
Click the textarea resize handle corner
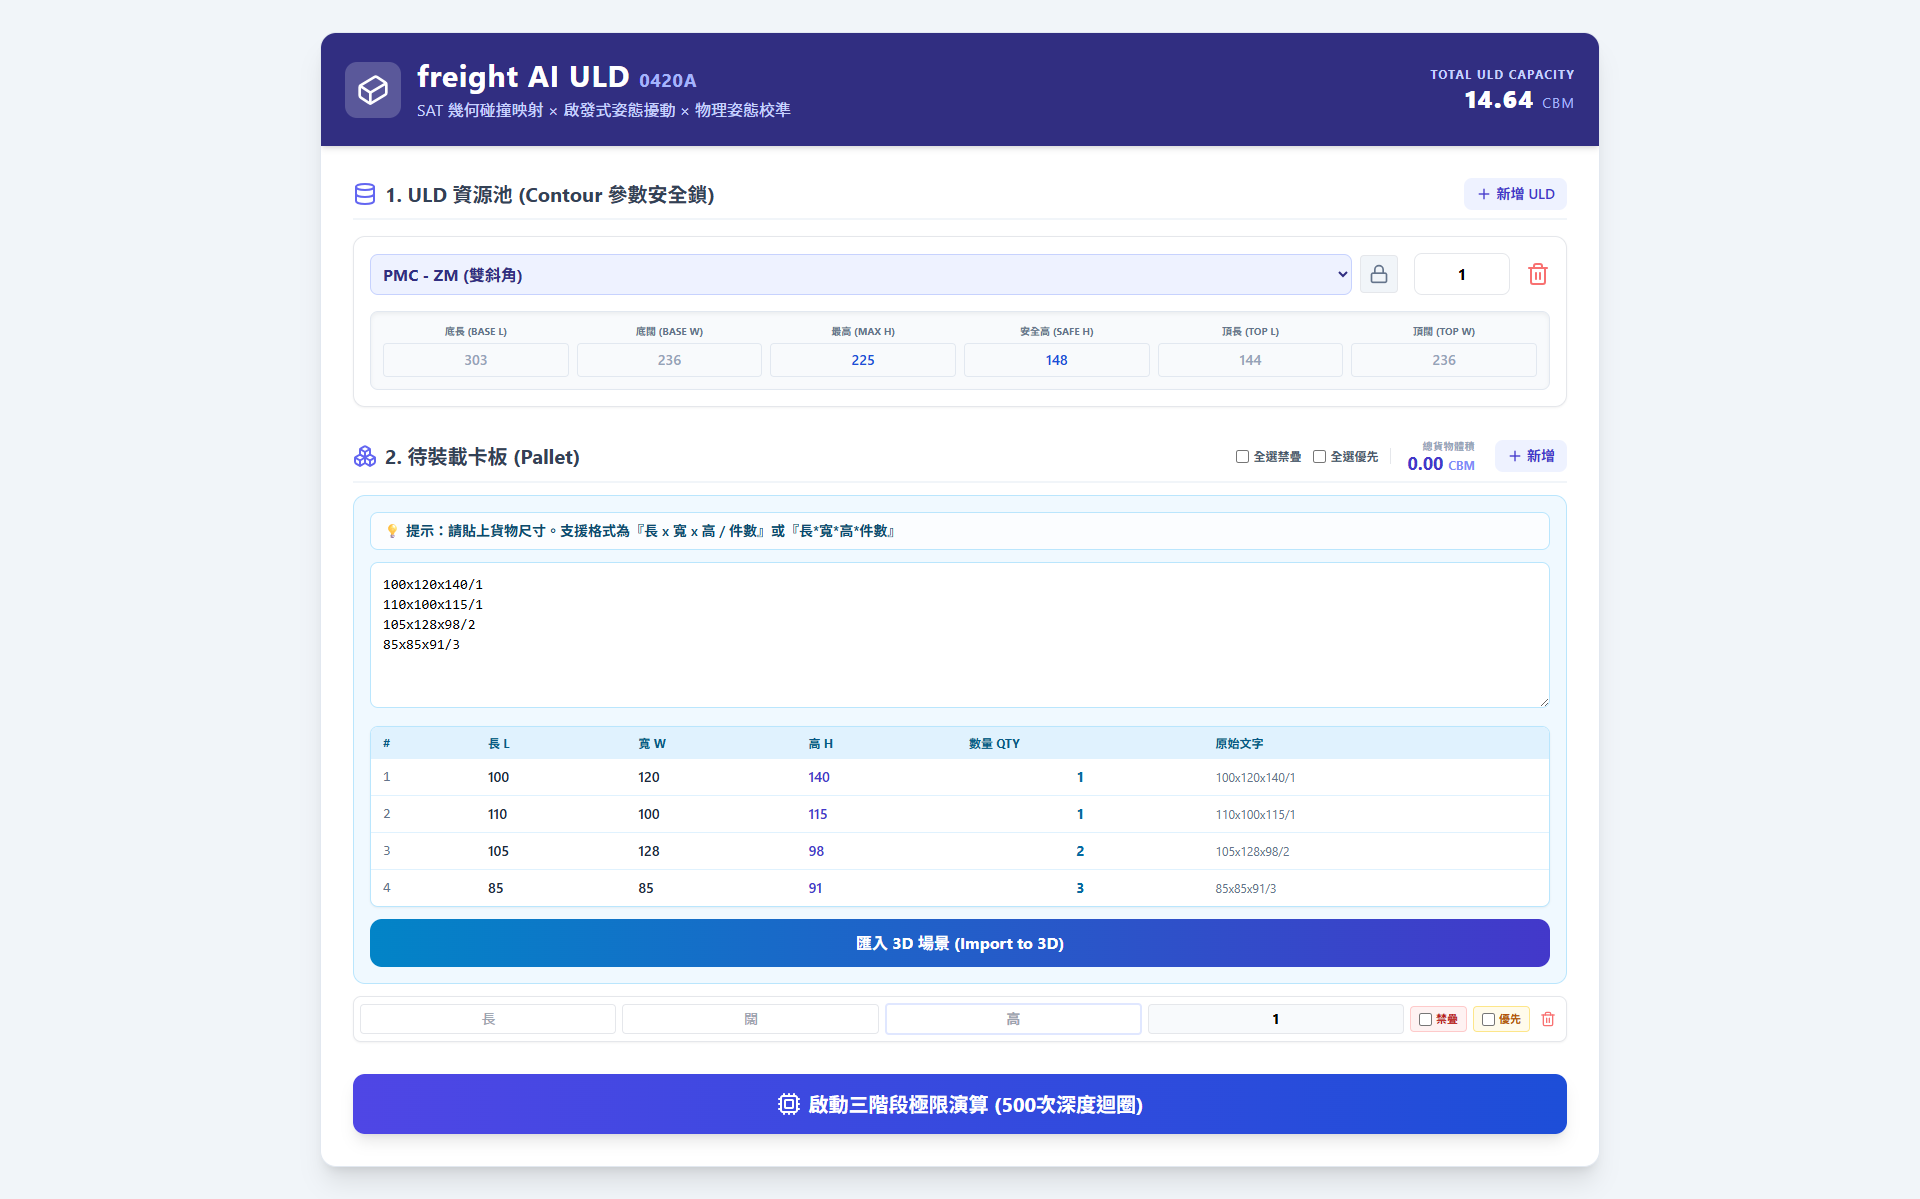click(1543, 701)
